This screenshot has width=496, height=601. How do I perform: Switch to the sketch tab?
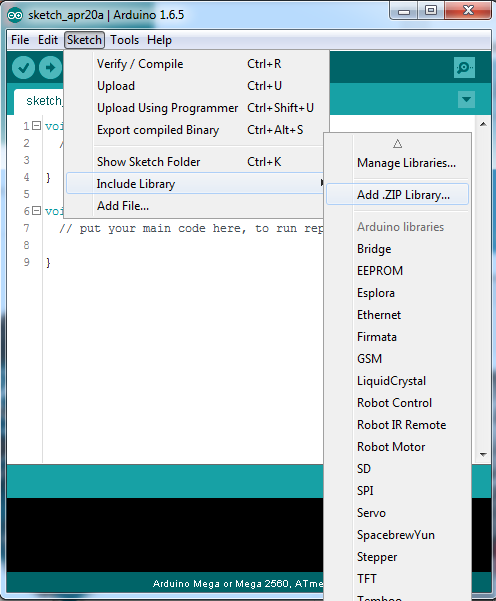click(x=39, y=101)
